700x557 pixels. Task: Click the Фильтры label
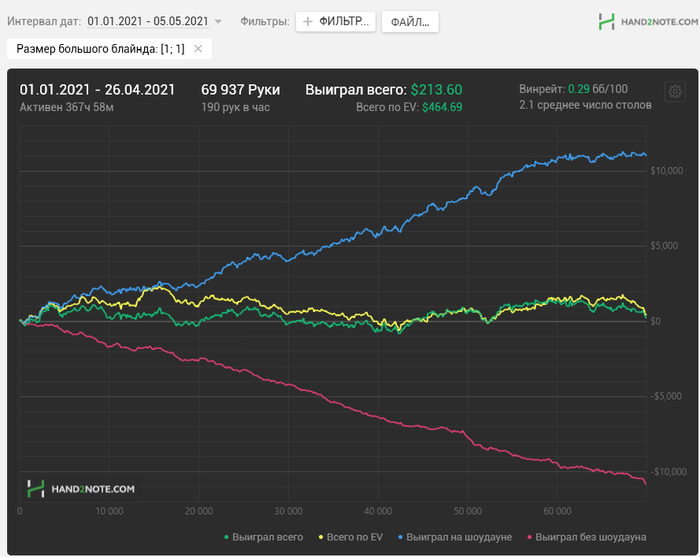pos(265,21)
